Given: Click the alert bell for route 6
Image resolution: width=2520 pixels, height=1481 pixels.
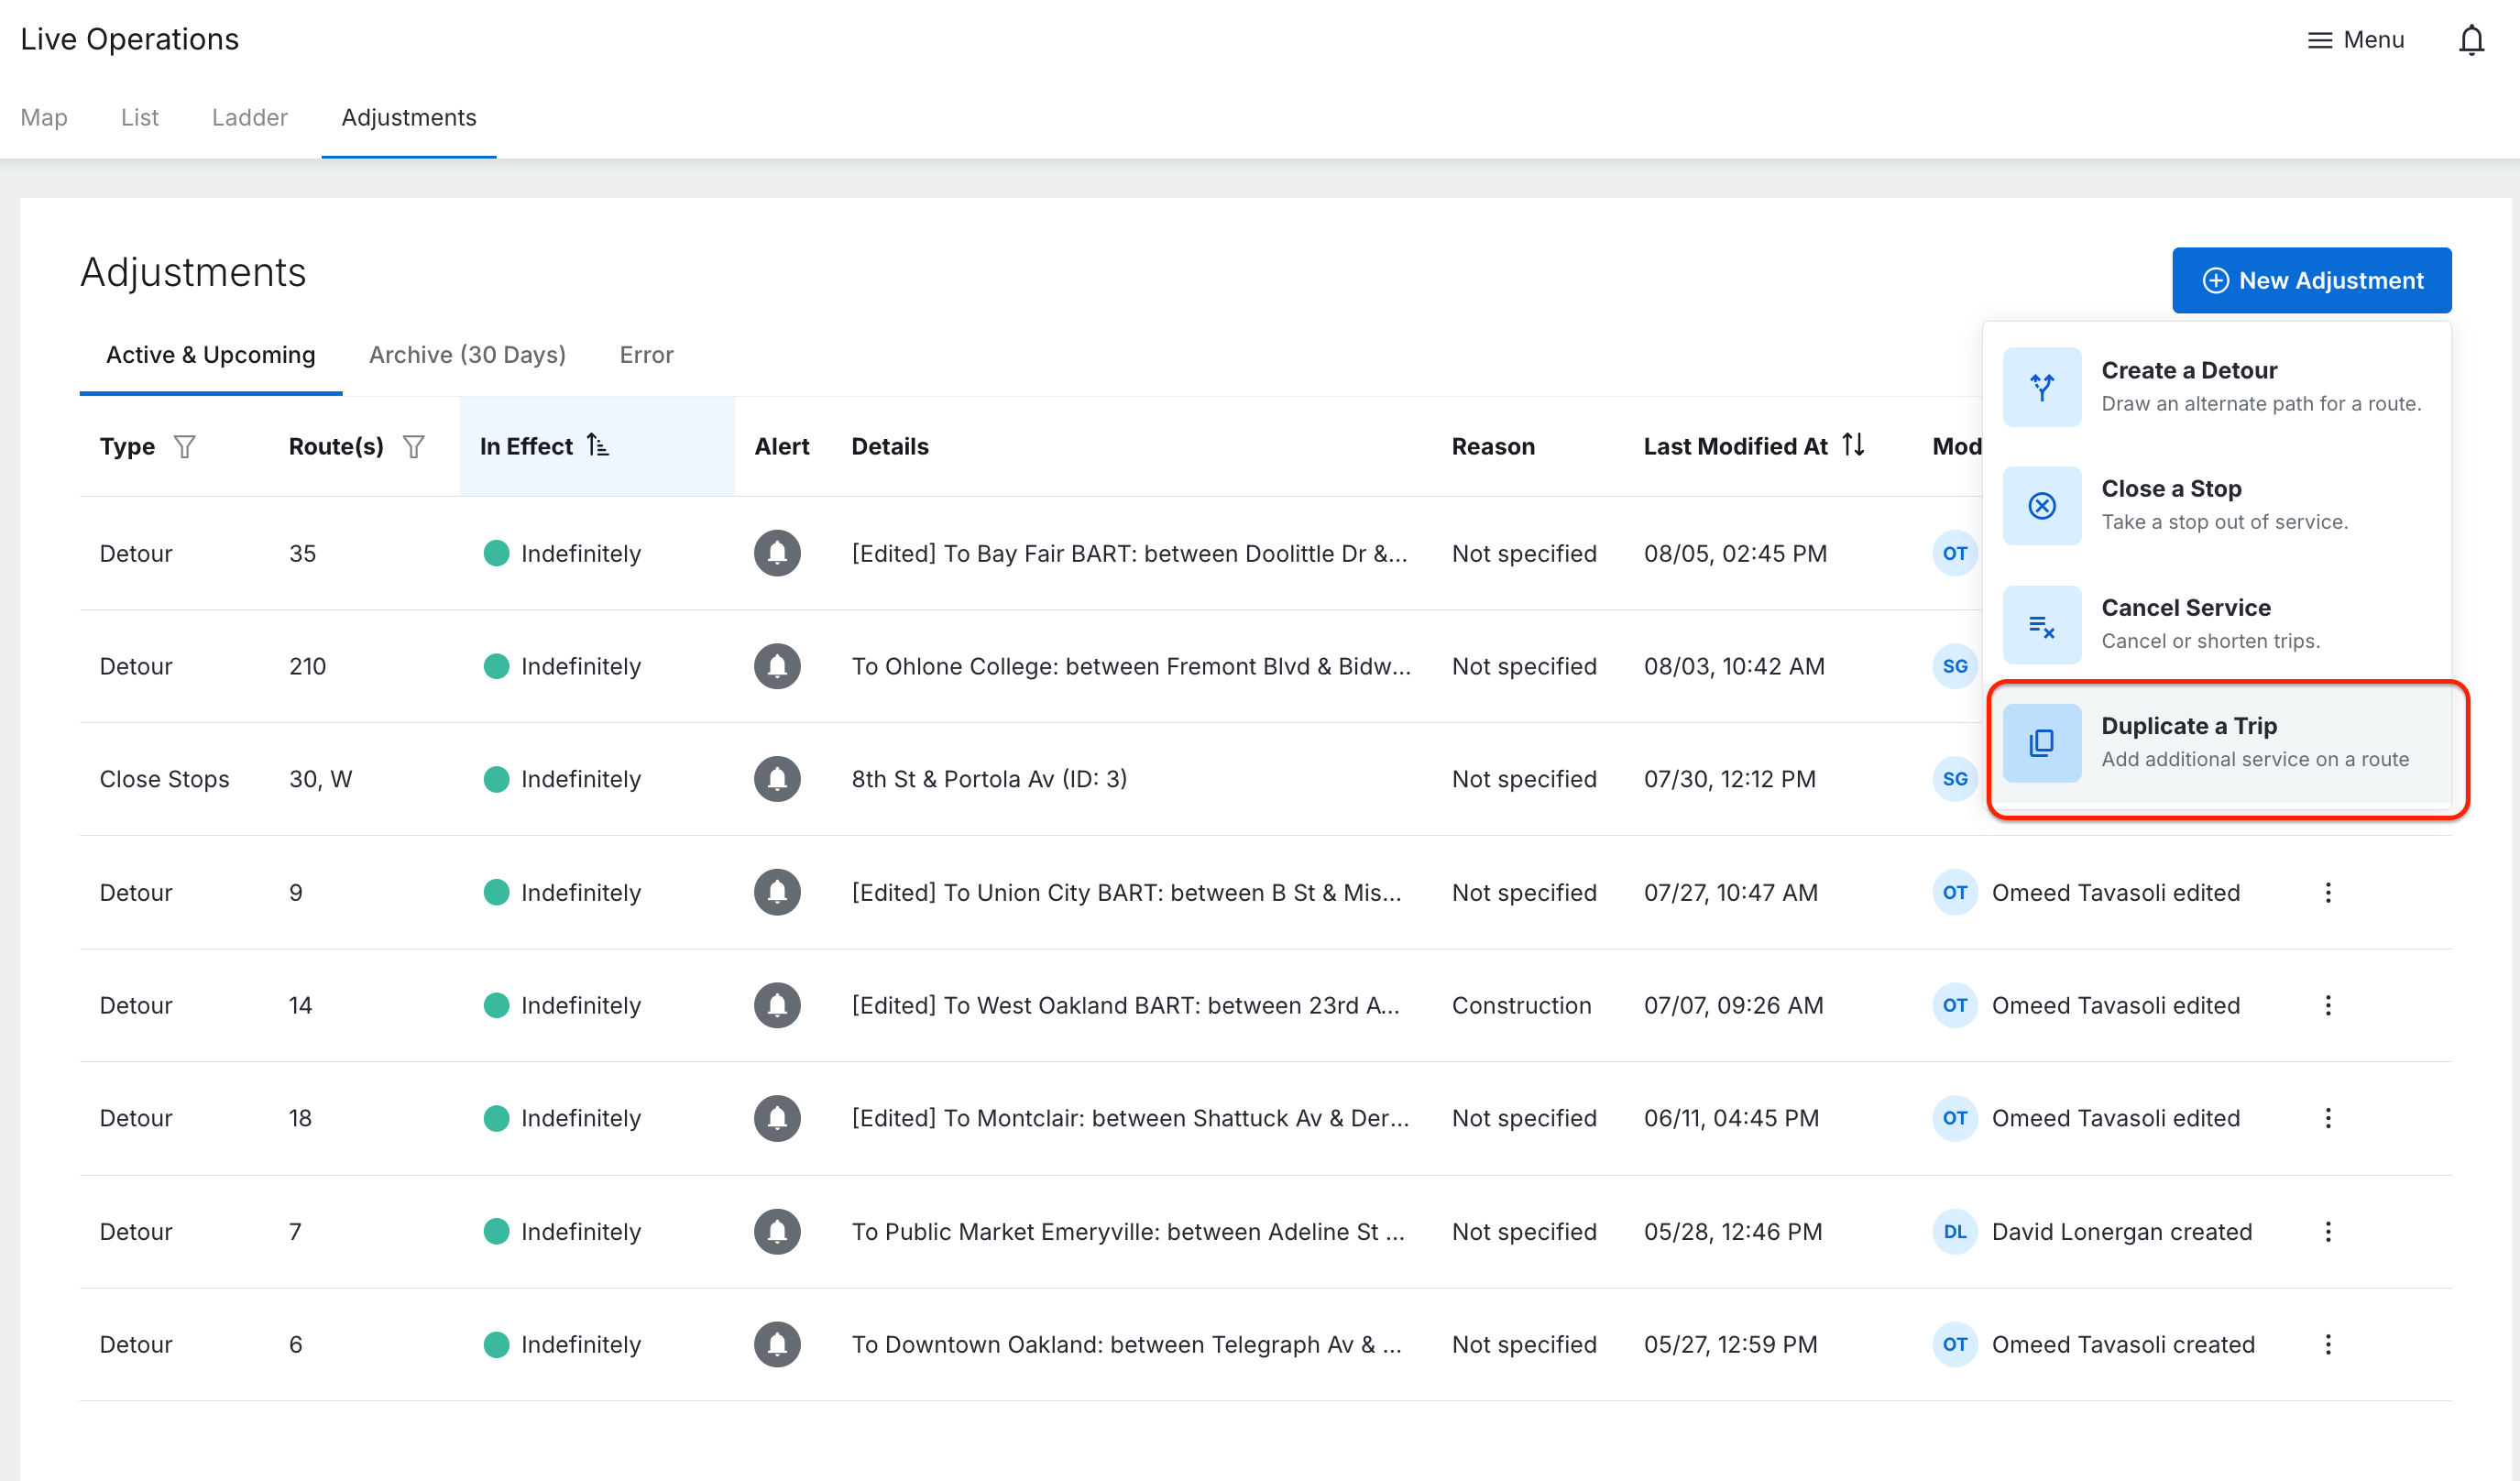Looking at the screenshot, I should [777, 1344].
